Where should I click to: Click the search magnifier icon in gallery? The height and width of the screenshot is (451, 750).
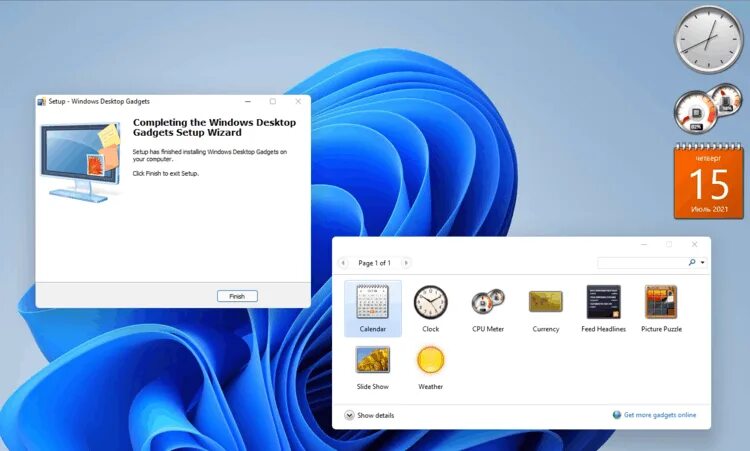pos(692,262)
